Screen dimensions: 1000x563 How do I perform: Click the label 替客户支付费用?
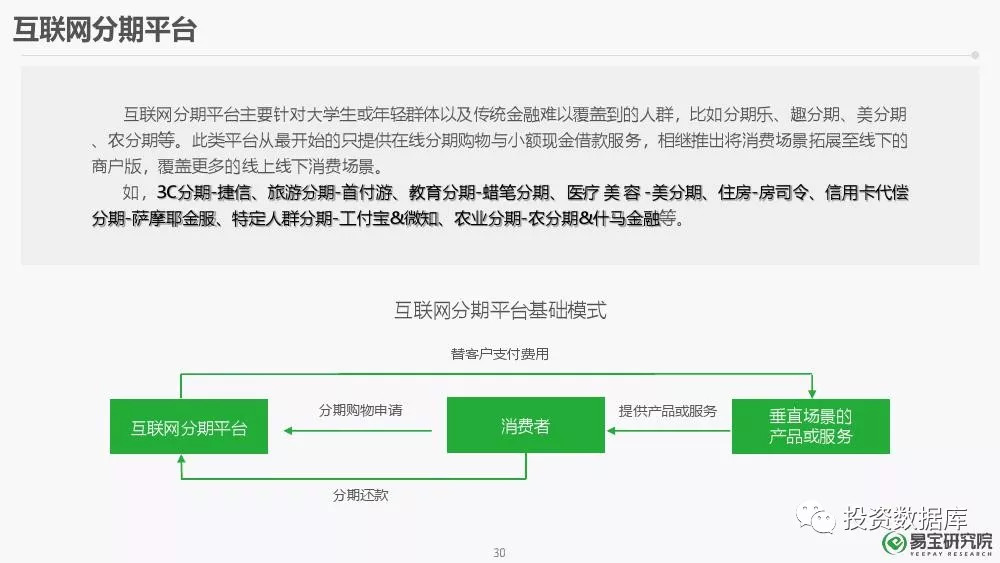point(499,354)
